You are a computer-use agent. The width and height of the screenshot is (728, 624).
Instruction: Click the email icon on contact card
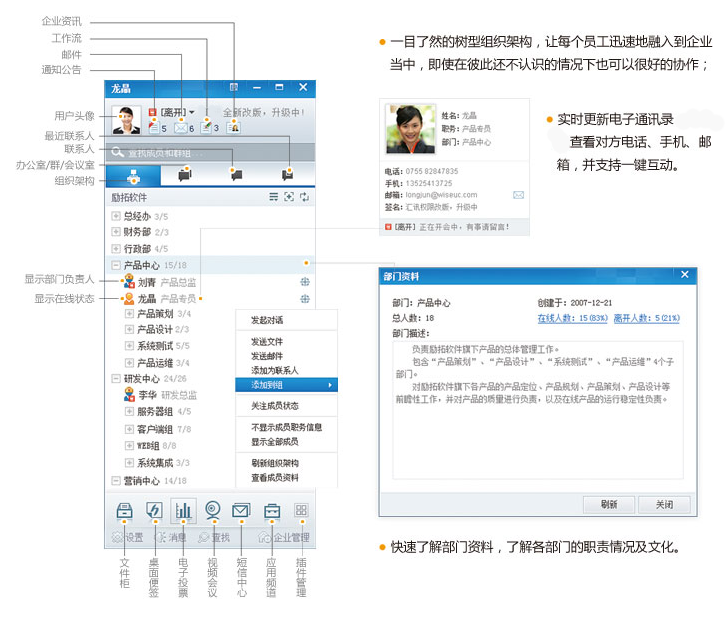pyautogui.click(x=519, y=195)
